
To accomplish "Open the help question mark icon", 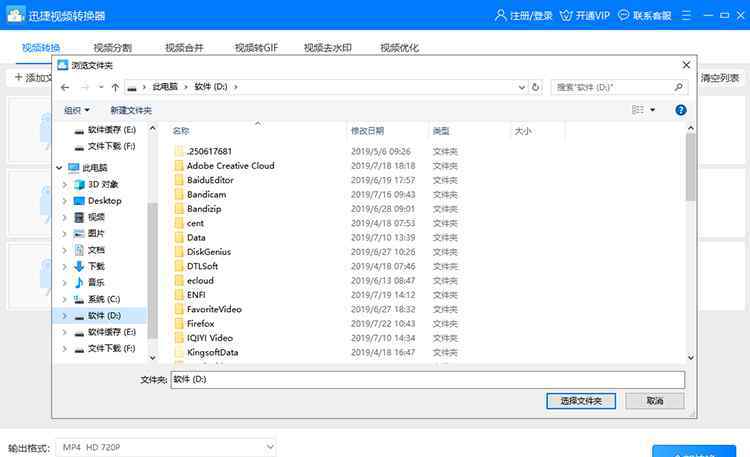I will pos(681,110).
